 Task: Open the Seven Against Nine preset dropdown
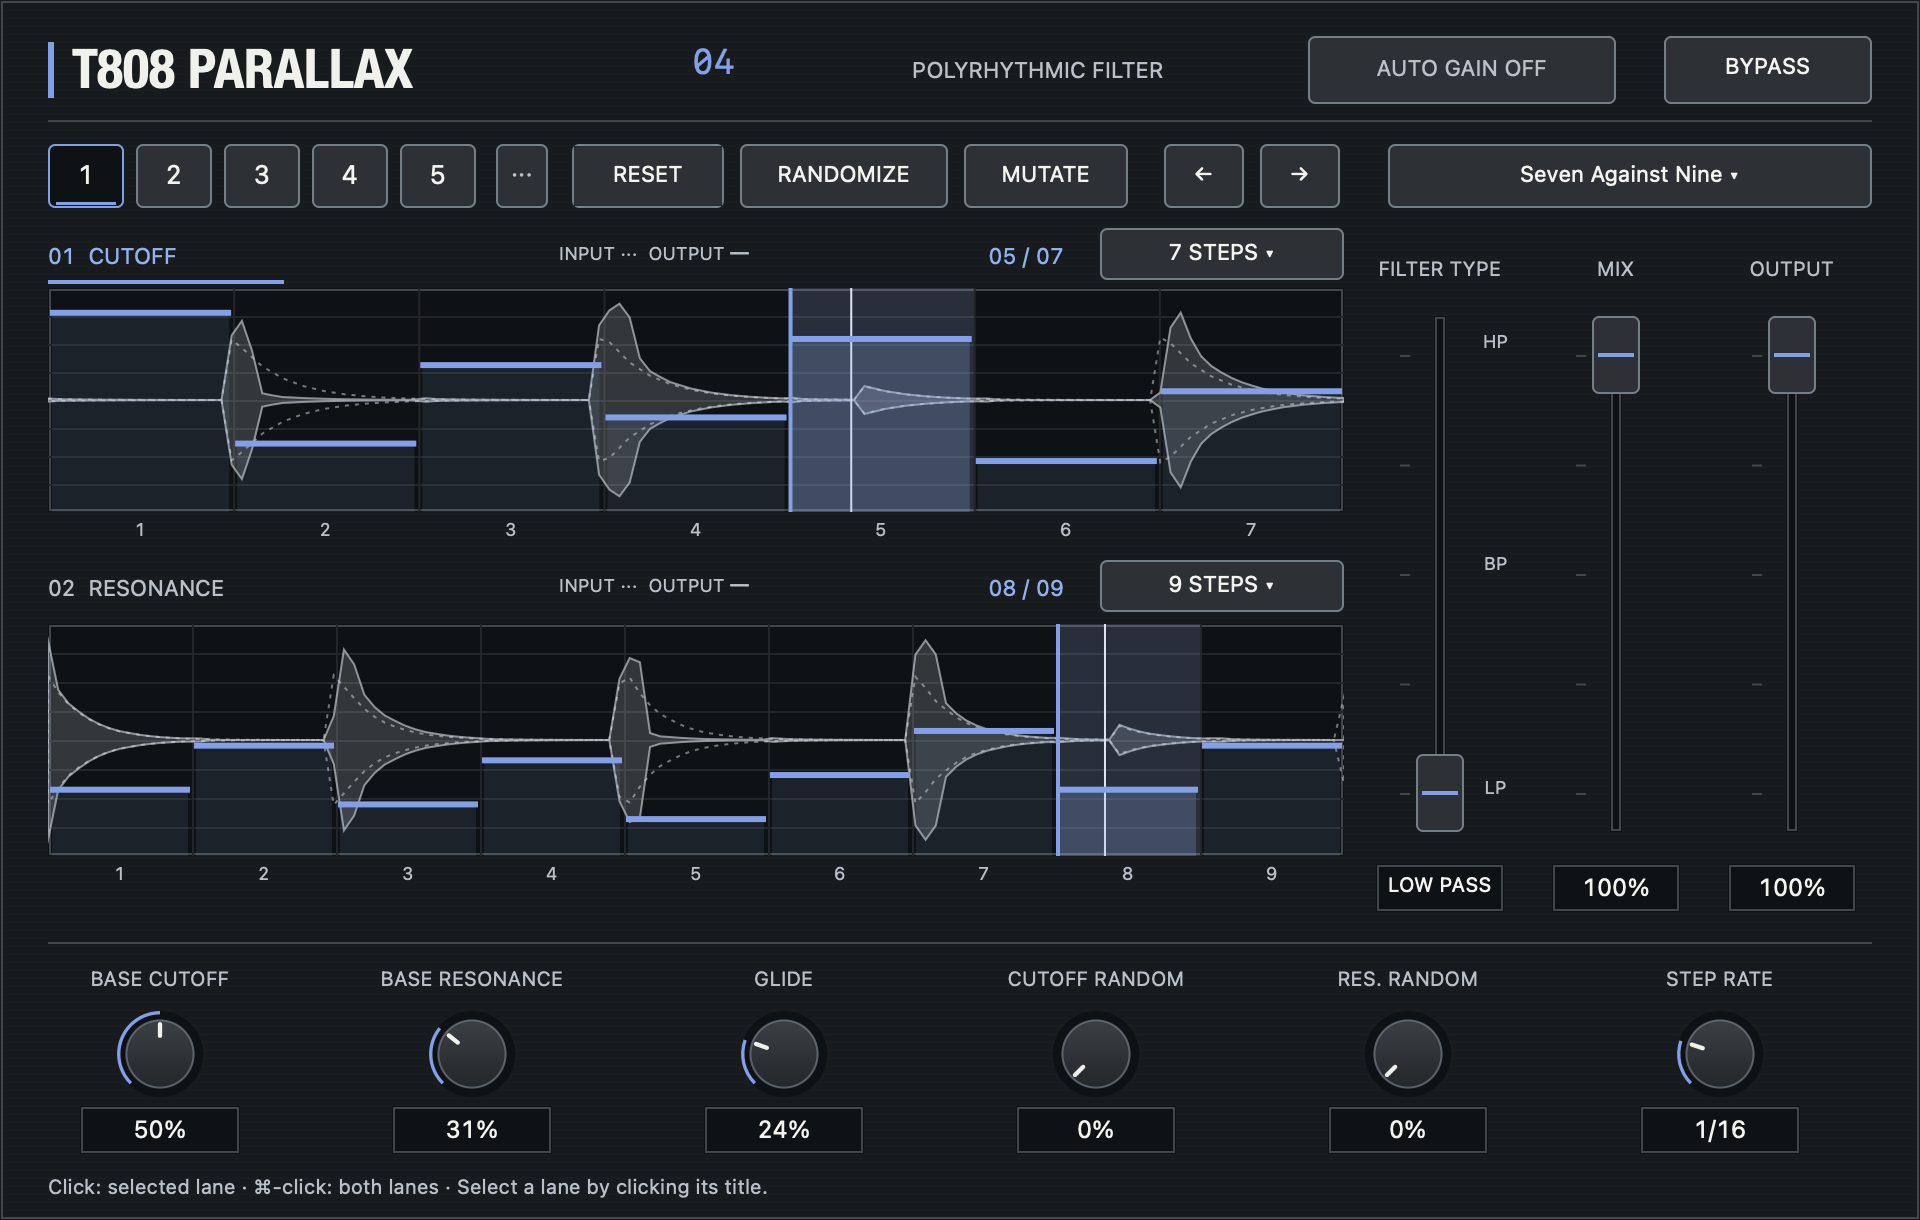(x=1629, y=175)
